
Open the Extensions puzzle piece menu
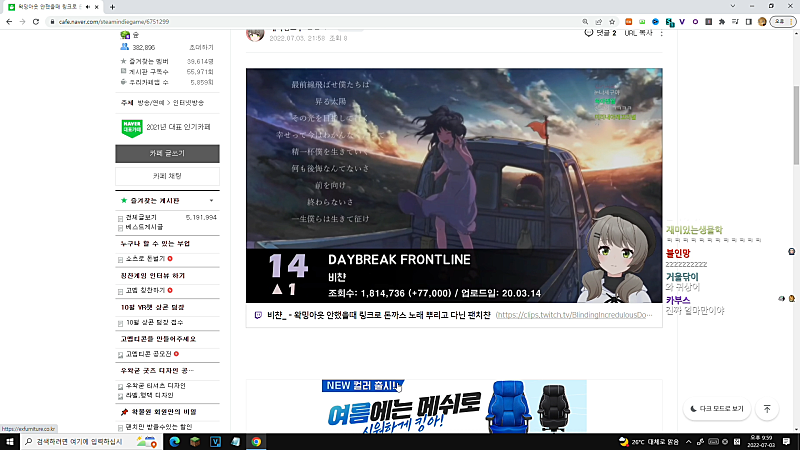(721, 22)
